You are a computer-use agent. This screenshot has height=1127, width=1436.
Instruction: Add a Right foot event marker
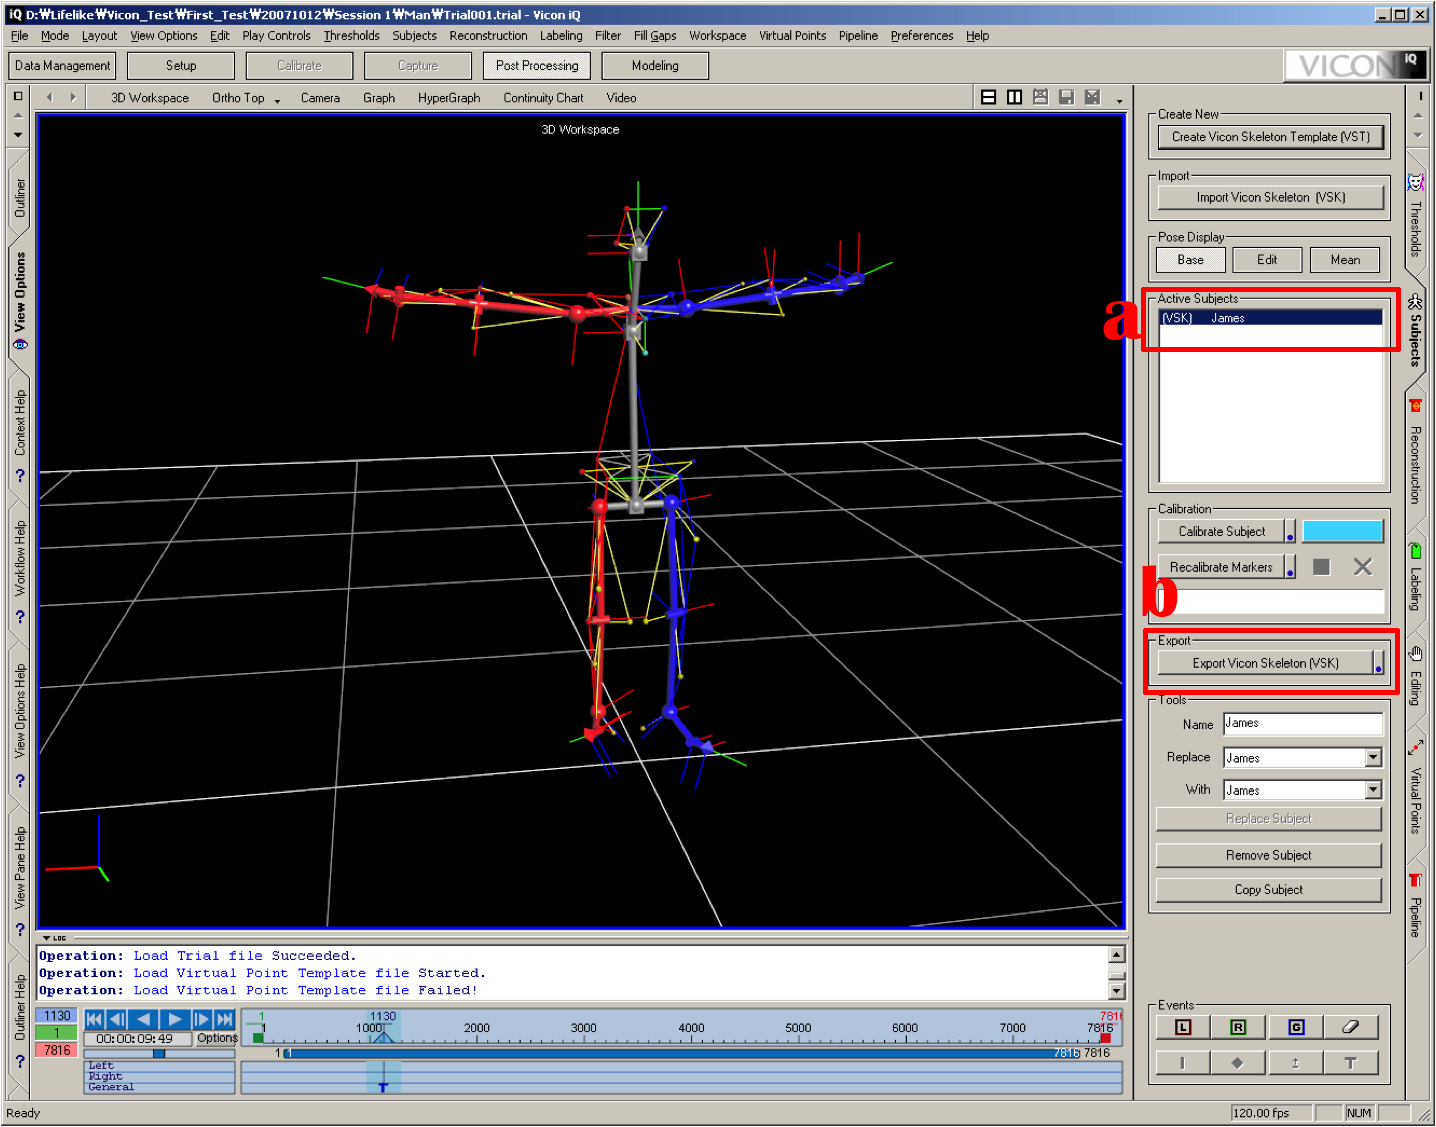point(1238,1027)
